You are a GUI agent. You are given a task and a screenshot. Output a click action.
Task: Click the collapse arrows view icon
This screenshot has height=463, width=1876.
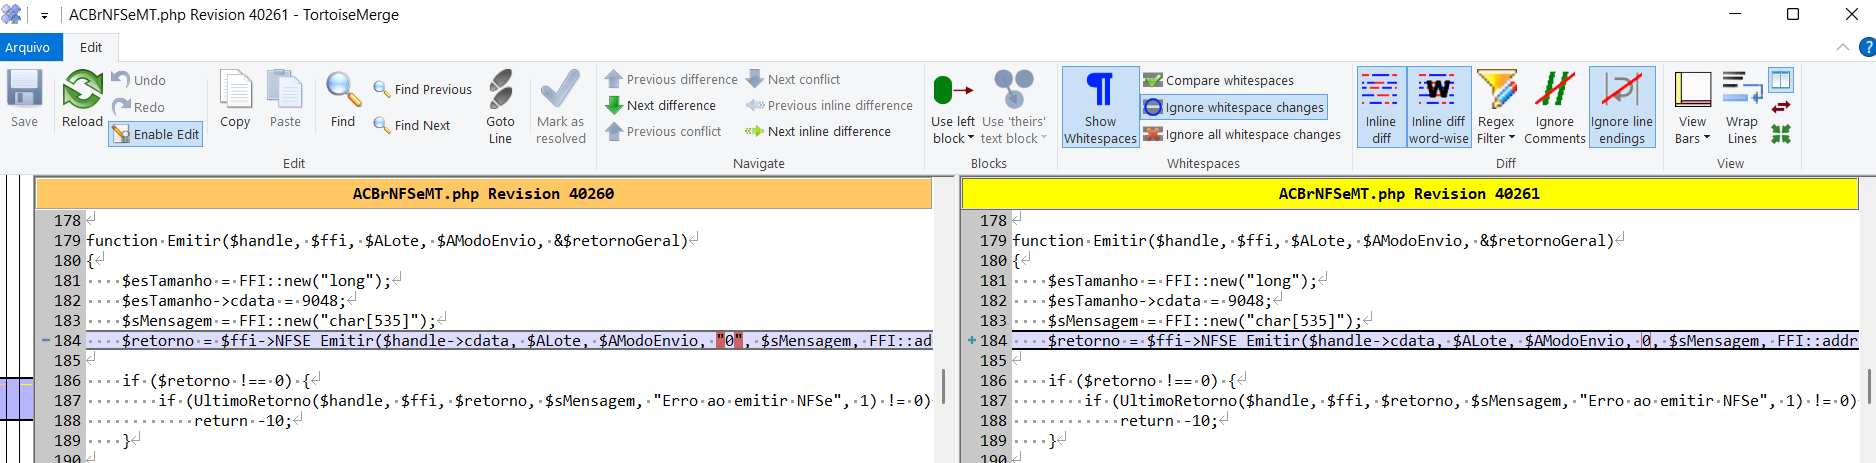pyautogui.click(x=1781, y=134)
